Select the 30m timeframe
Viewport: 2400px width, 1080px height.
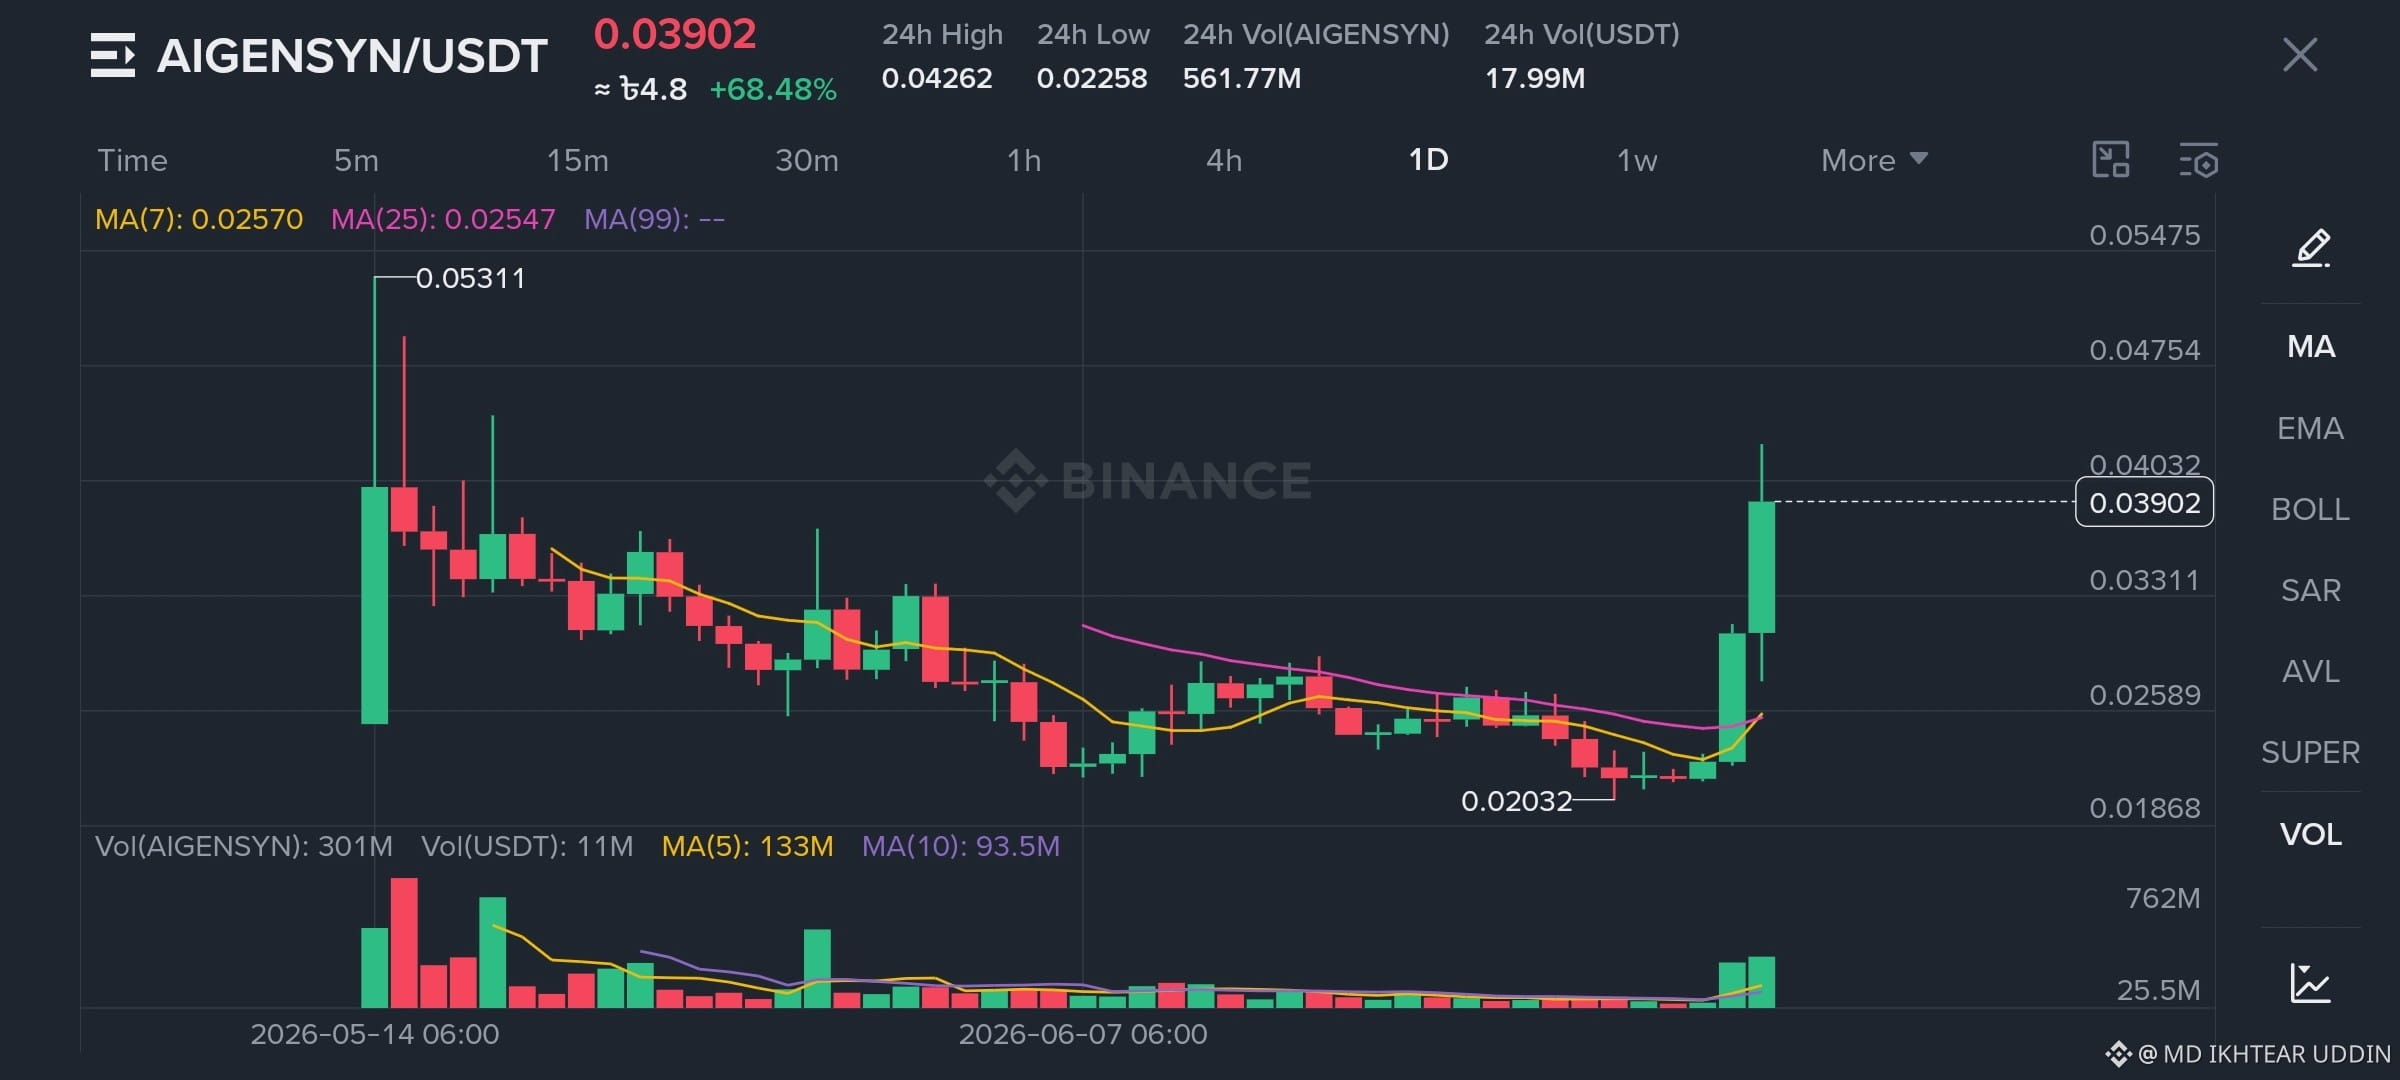click(807, 160)
